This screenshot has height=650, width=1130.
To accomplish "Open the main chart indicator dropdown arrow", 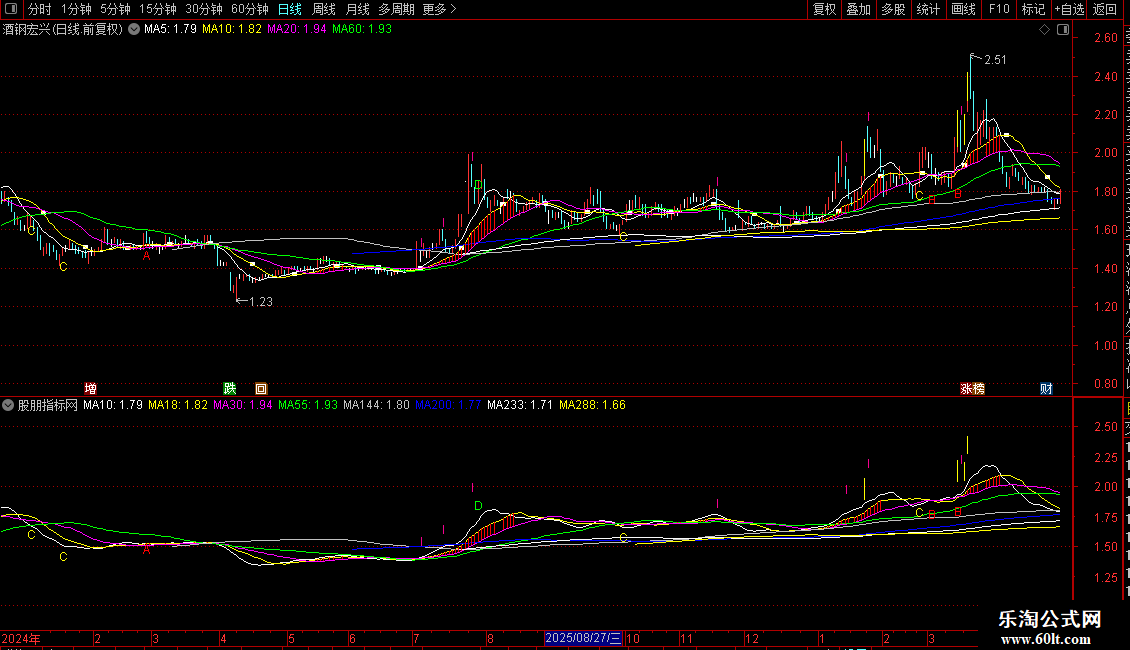I will point(134,30).
